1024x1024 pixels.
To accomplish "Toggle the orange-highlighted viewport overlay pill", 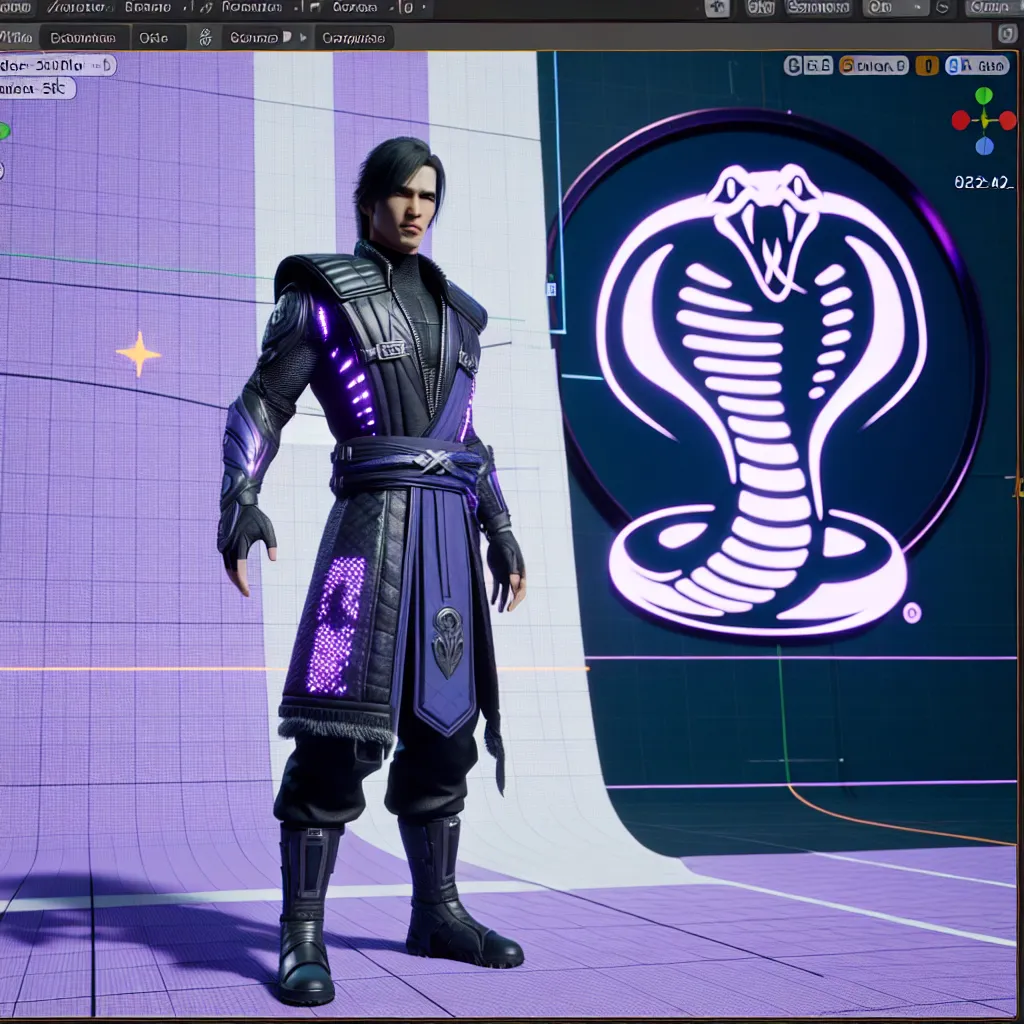I will click(x=874, y=66).
